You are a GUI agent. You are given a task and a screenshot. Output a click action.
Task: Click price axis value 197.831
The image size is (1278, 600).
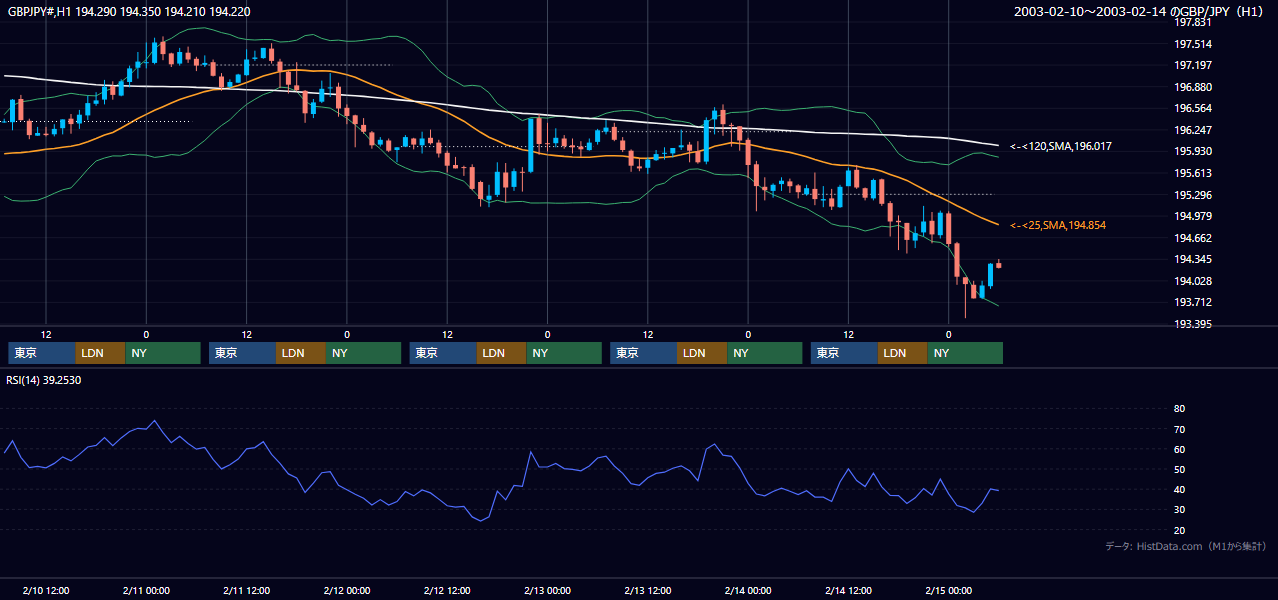click(1193, 22)
